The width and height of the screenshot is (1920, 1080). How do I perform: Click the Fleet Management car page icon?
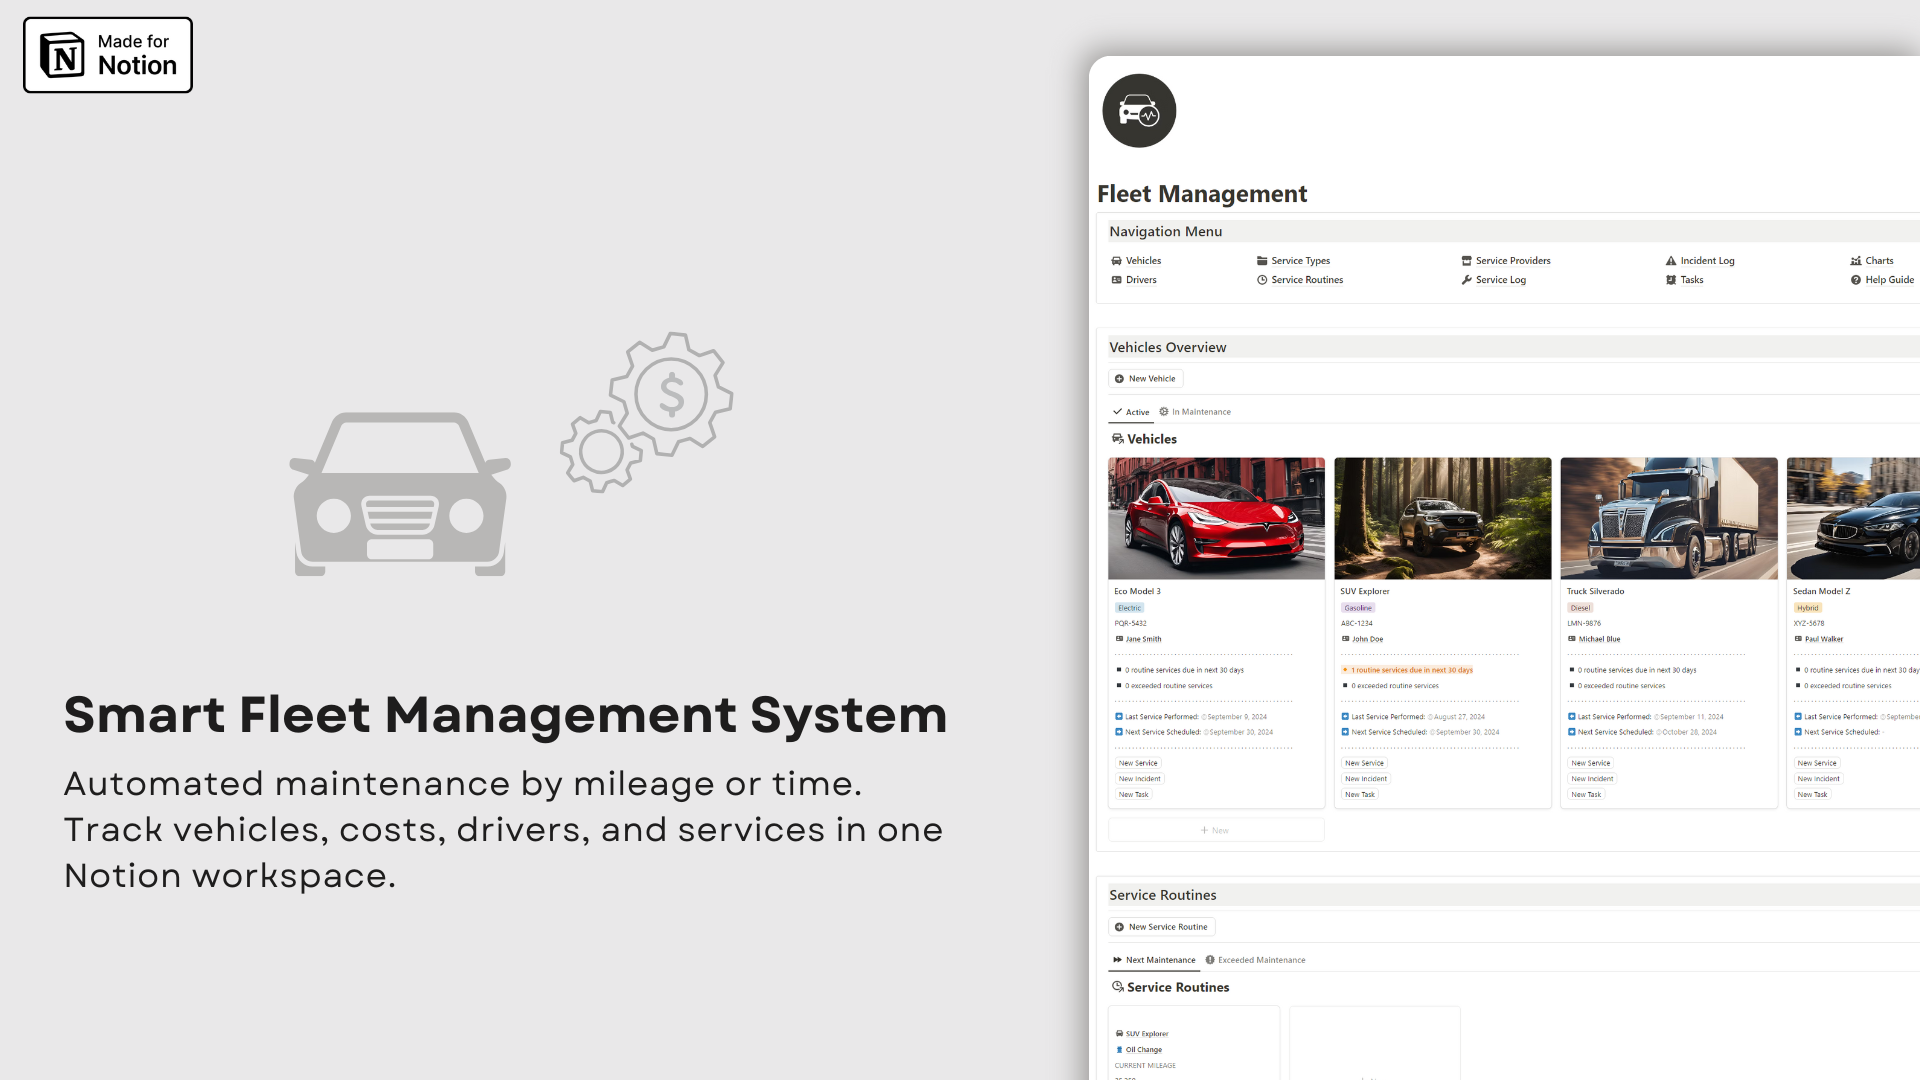coord(1139,110)
